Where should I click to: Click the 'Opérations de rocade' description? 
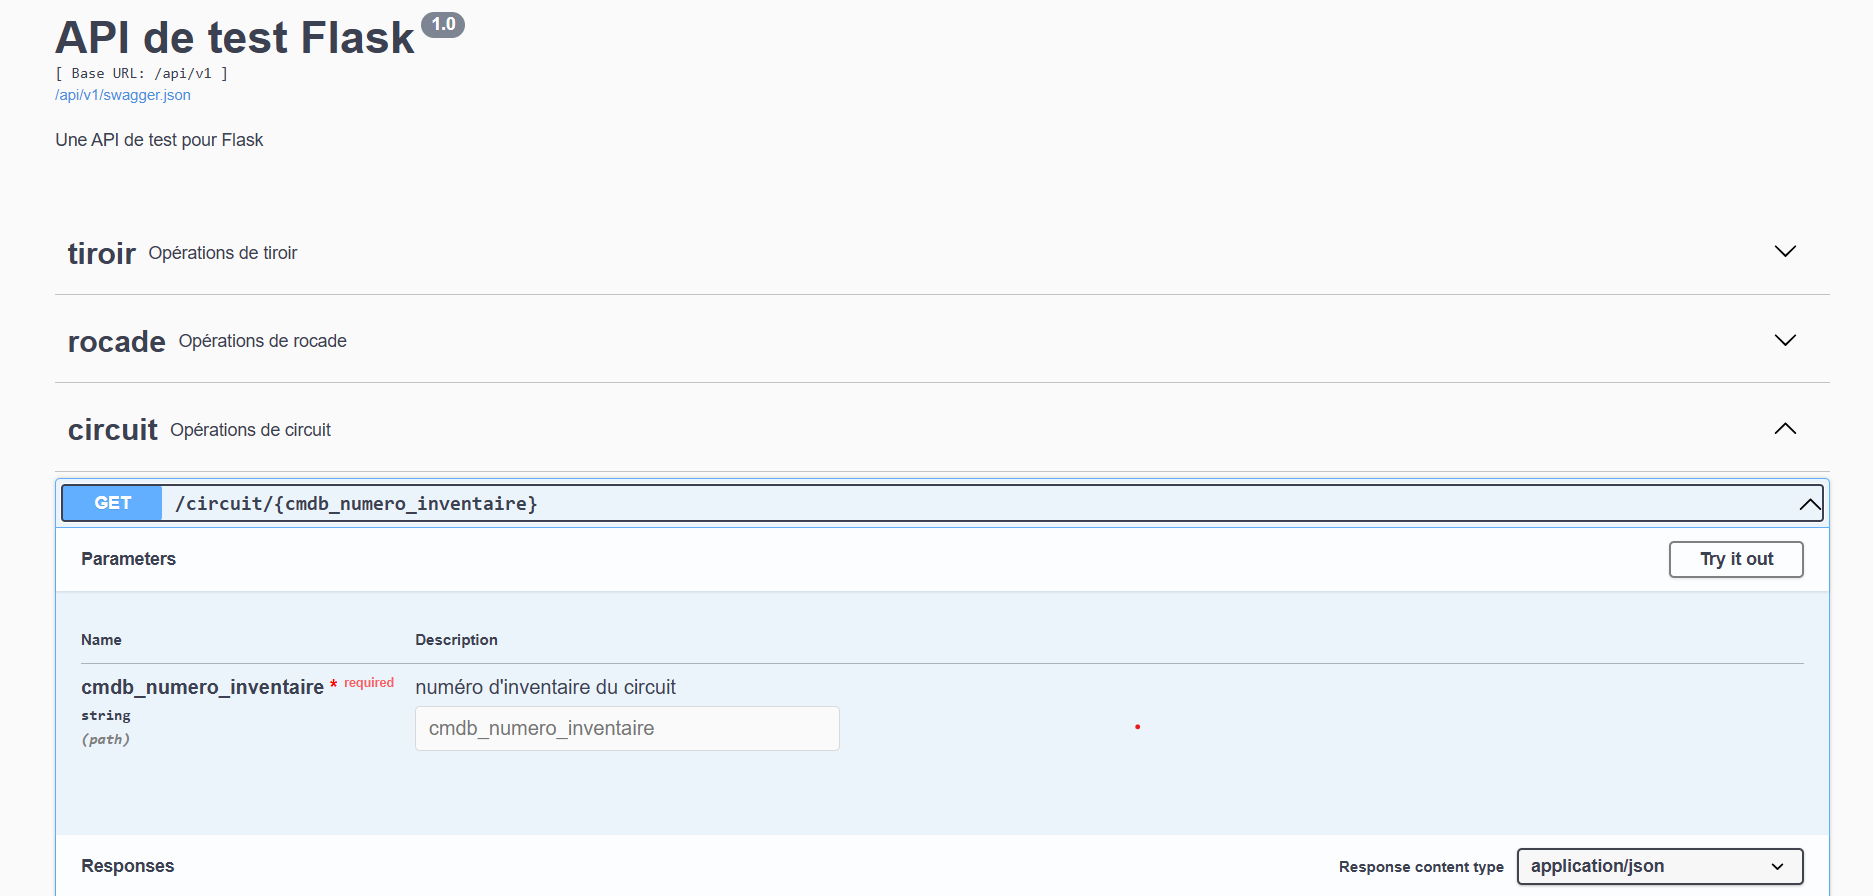point(263,341)
